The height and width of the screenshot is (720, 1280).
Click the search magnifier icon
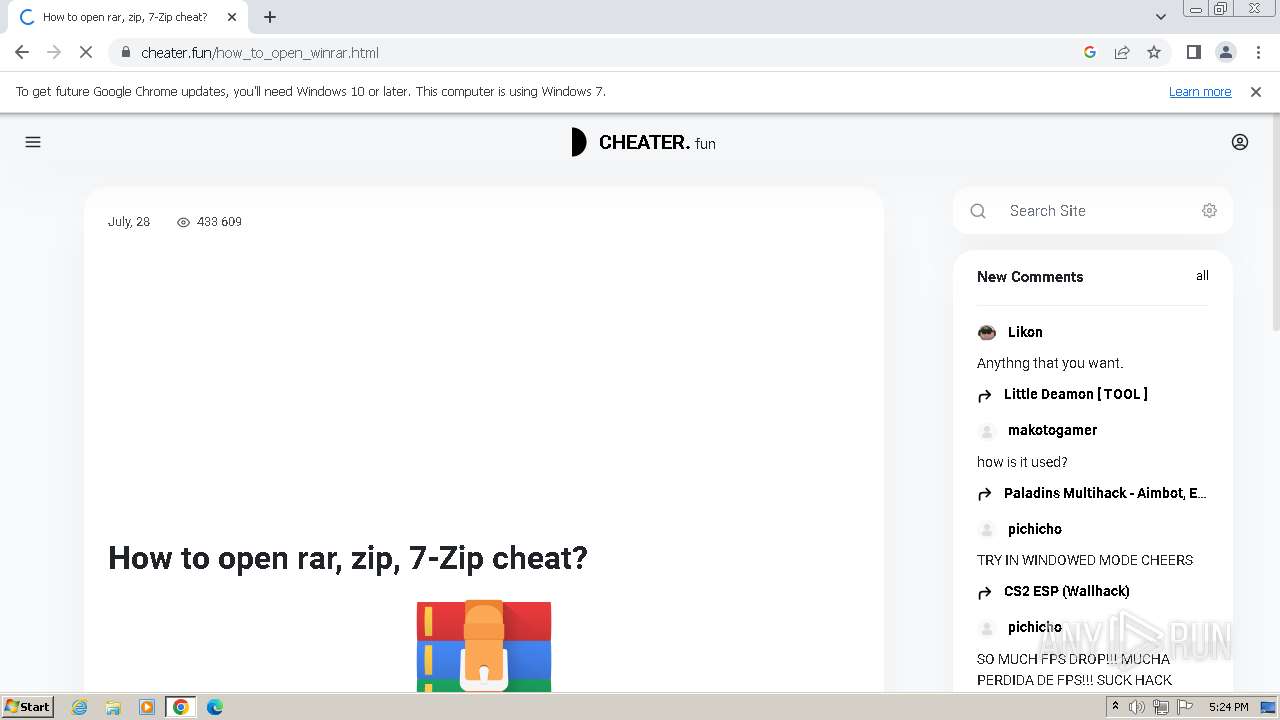tap(978, 211)
